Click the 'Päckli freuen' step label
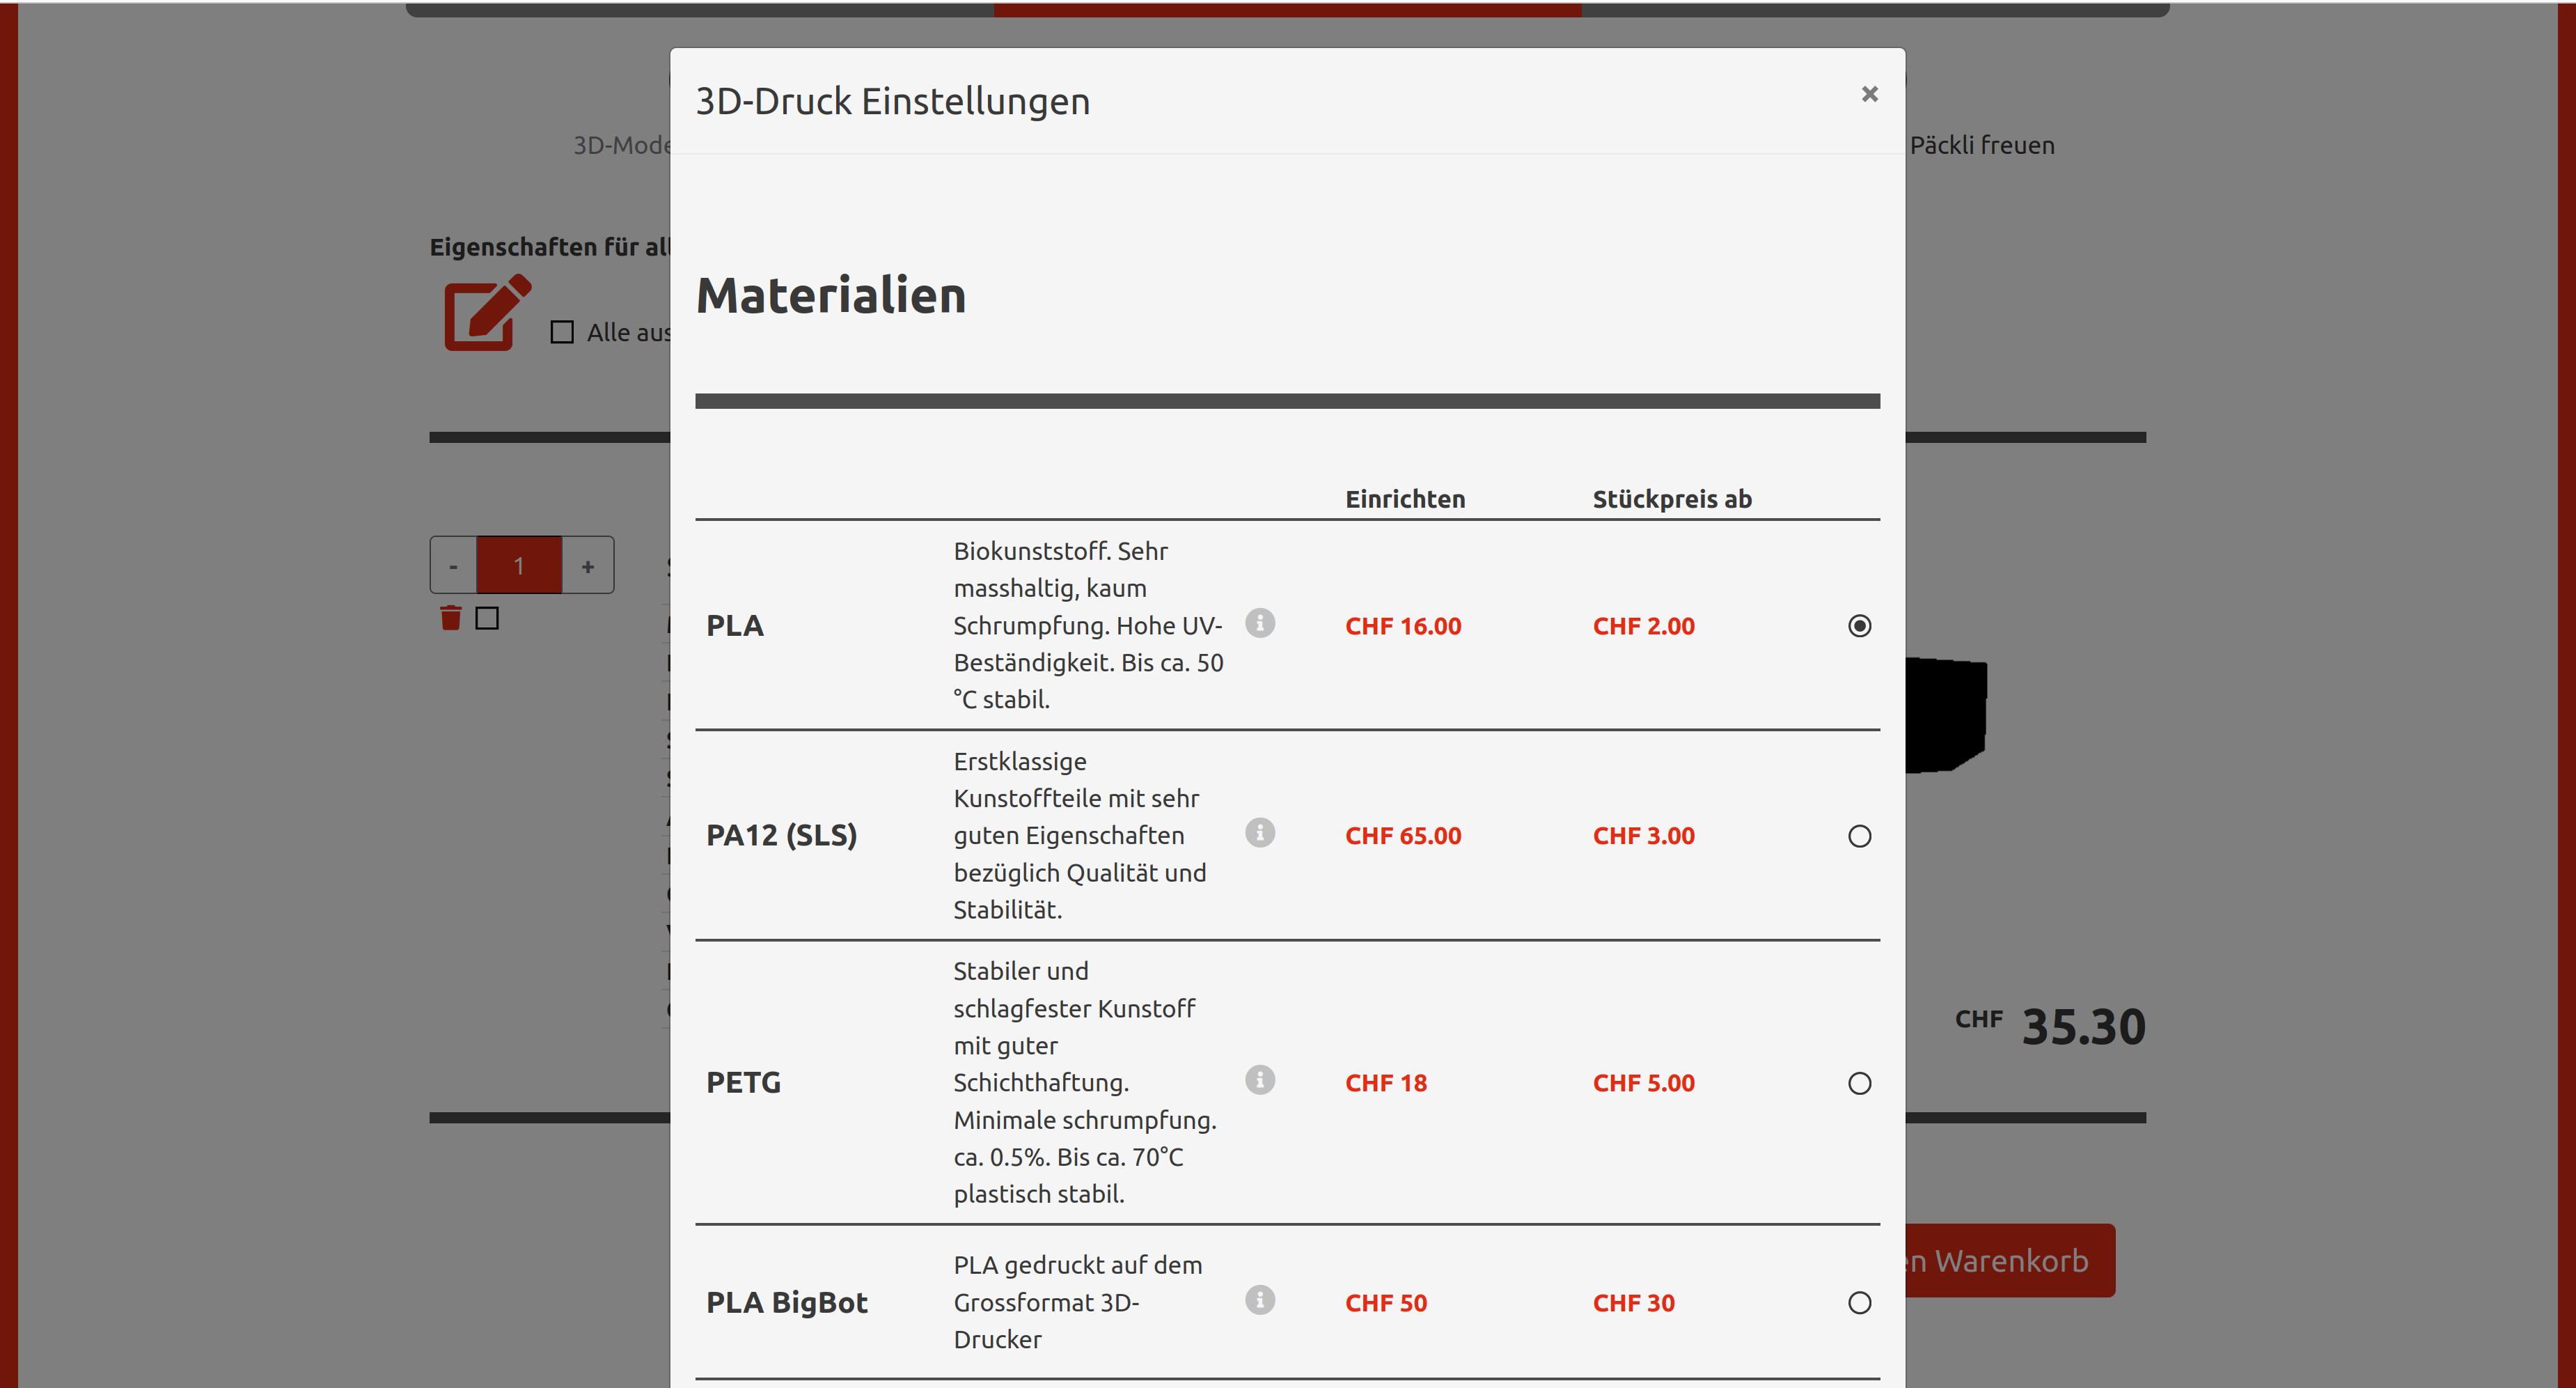This screenshot has width=2576, height=1388. (x=1982, y=145)
